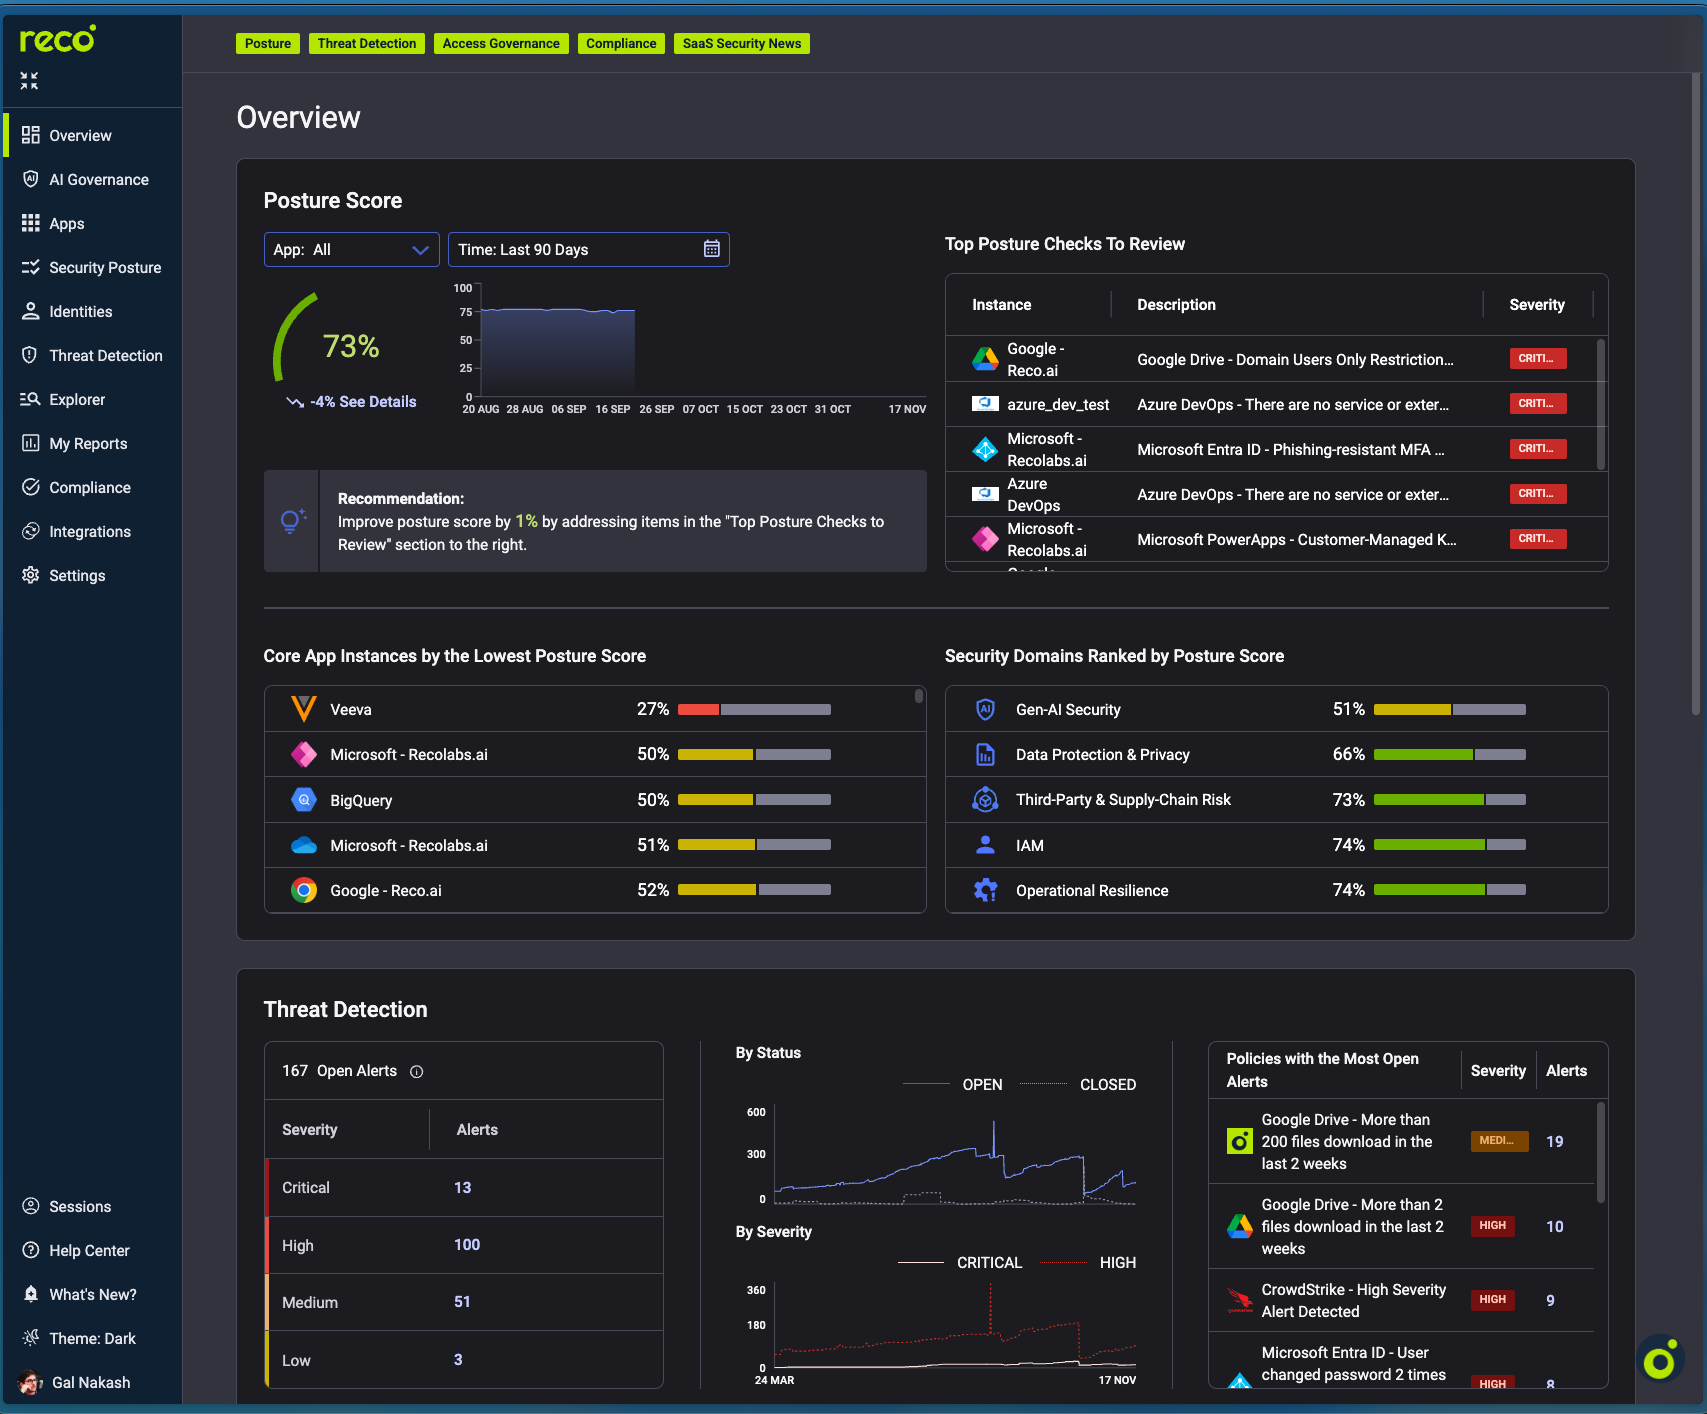Click the Apps grid icon
1707x1414 pixels.
(31, 223)
